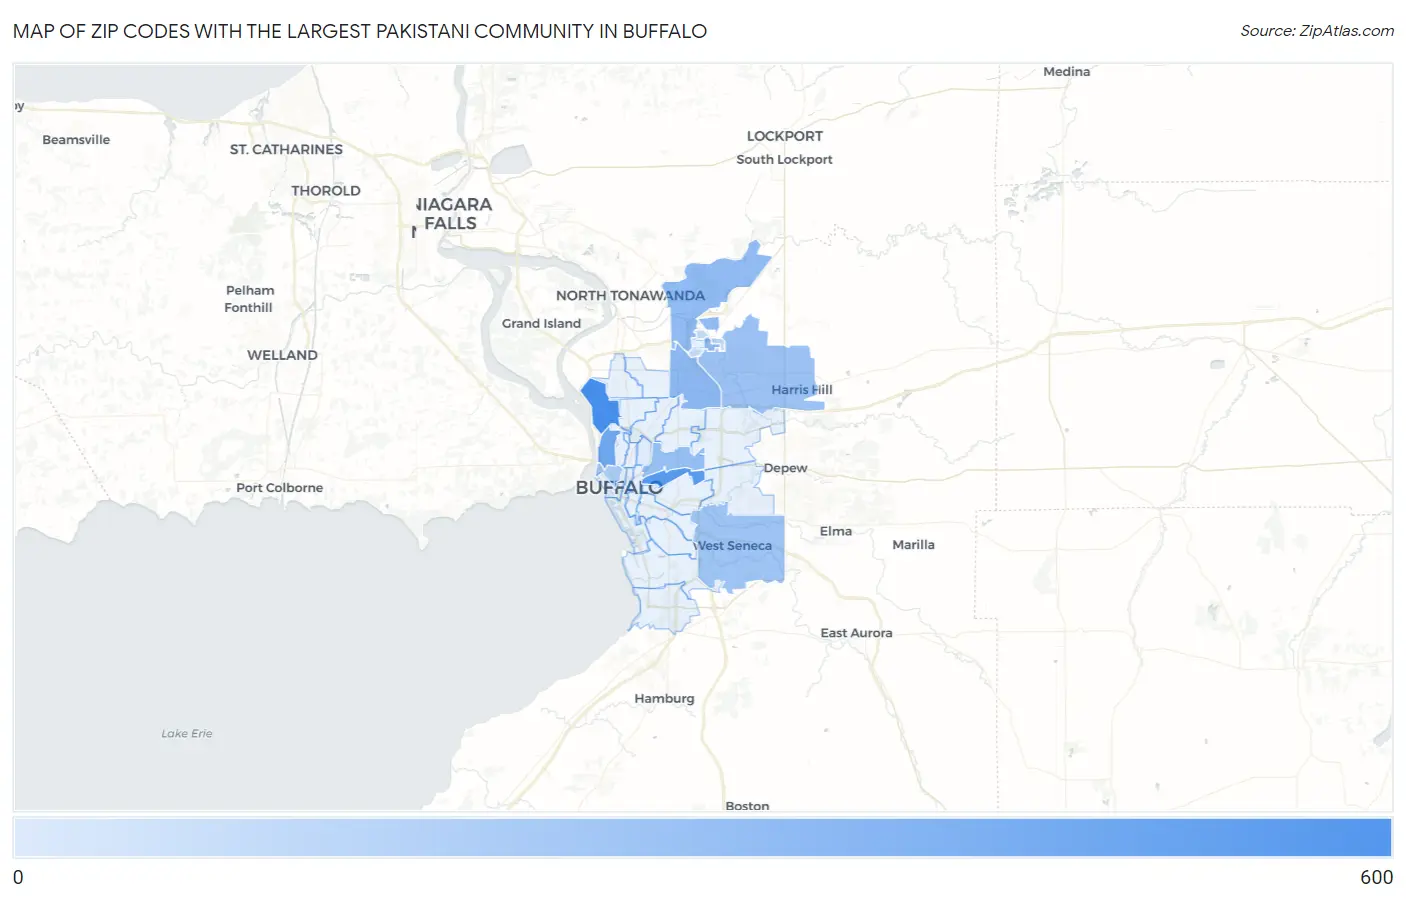
Task: Click the Beamsville label
Action: click(76, 139)
